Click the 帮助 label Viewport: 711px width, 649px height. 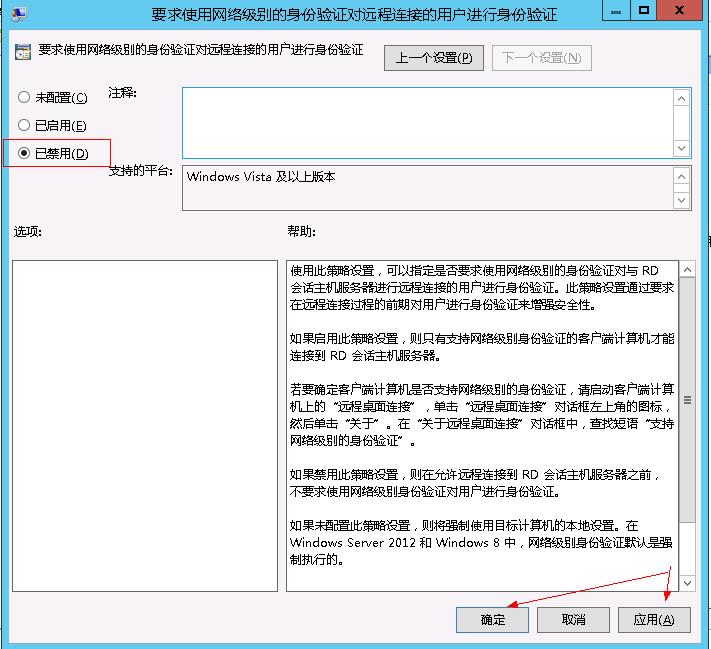(x=302, y=231)
